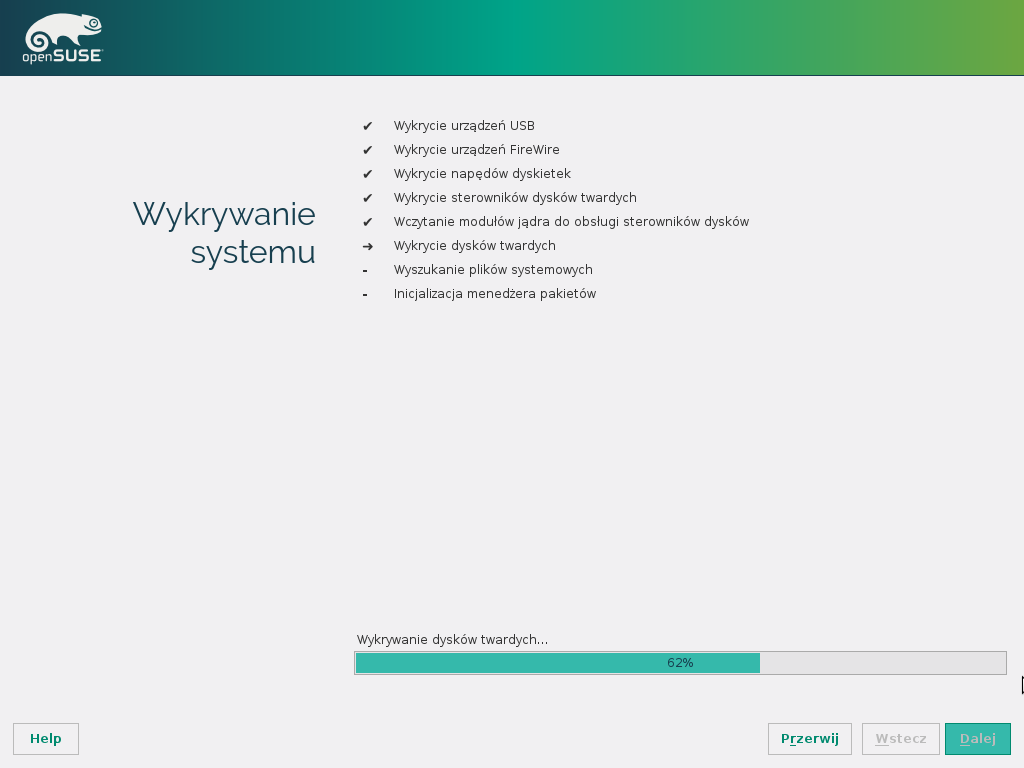Click dash marker beside Wyszukanie plików systemowych
The image size is (1024, 768).
pos(365,270)
